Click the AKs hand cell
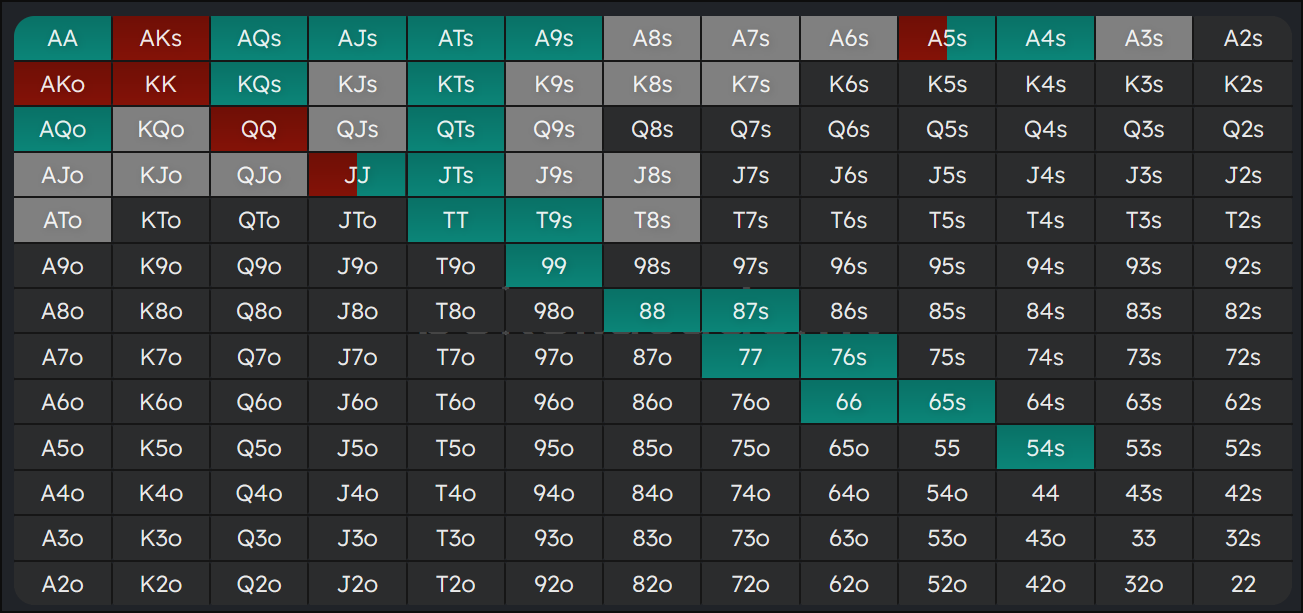 coord(160,39)
